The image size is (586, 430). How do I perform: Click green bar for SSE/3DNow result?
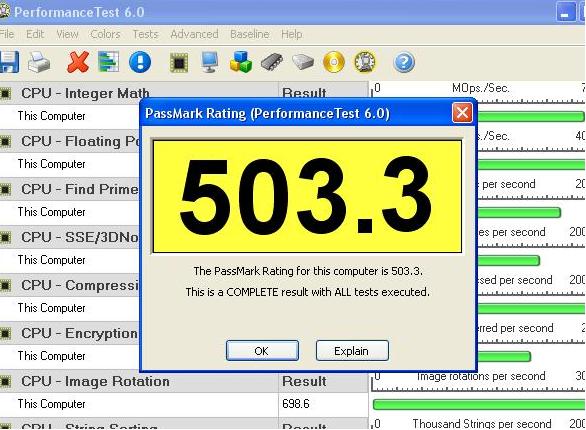pyautogui.click(x=509, y=260)
